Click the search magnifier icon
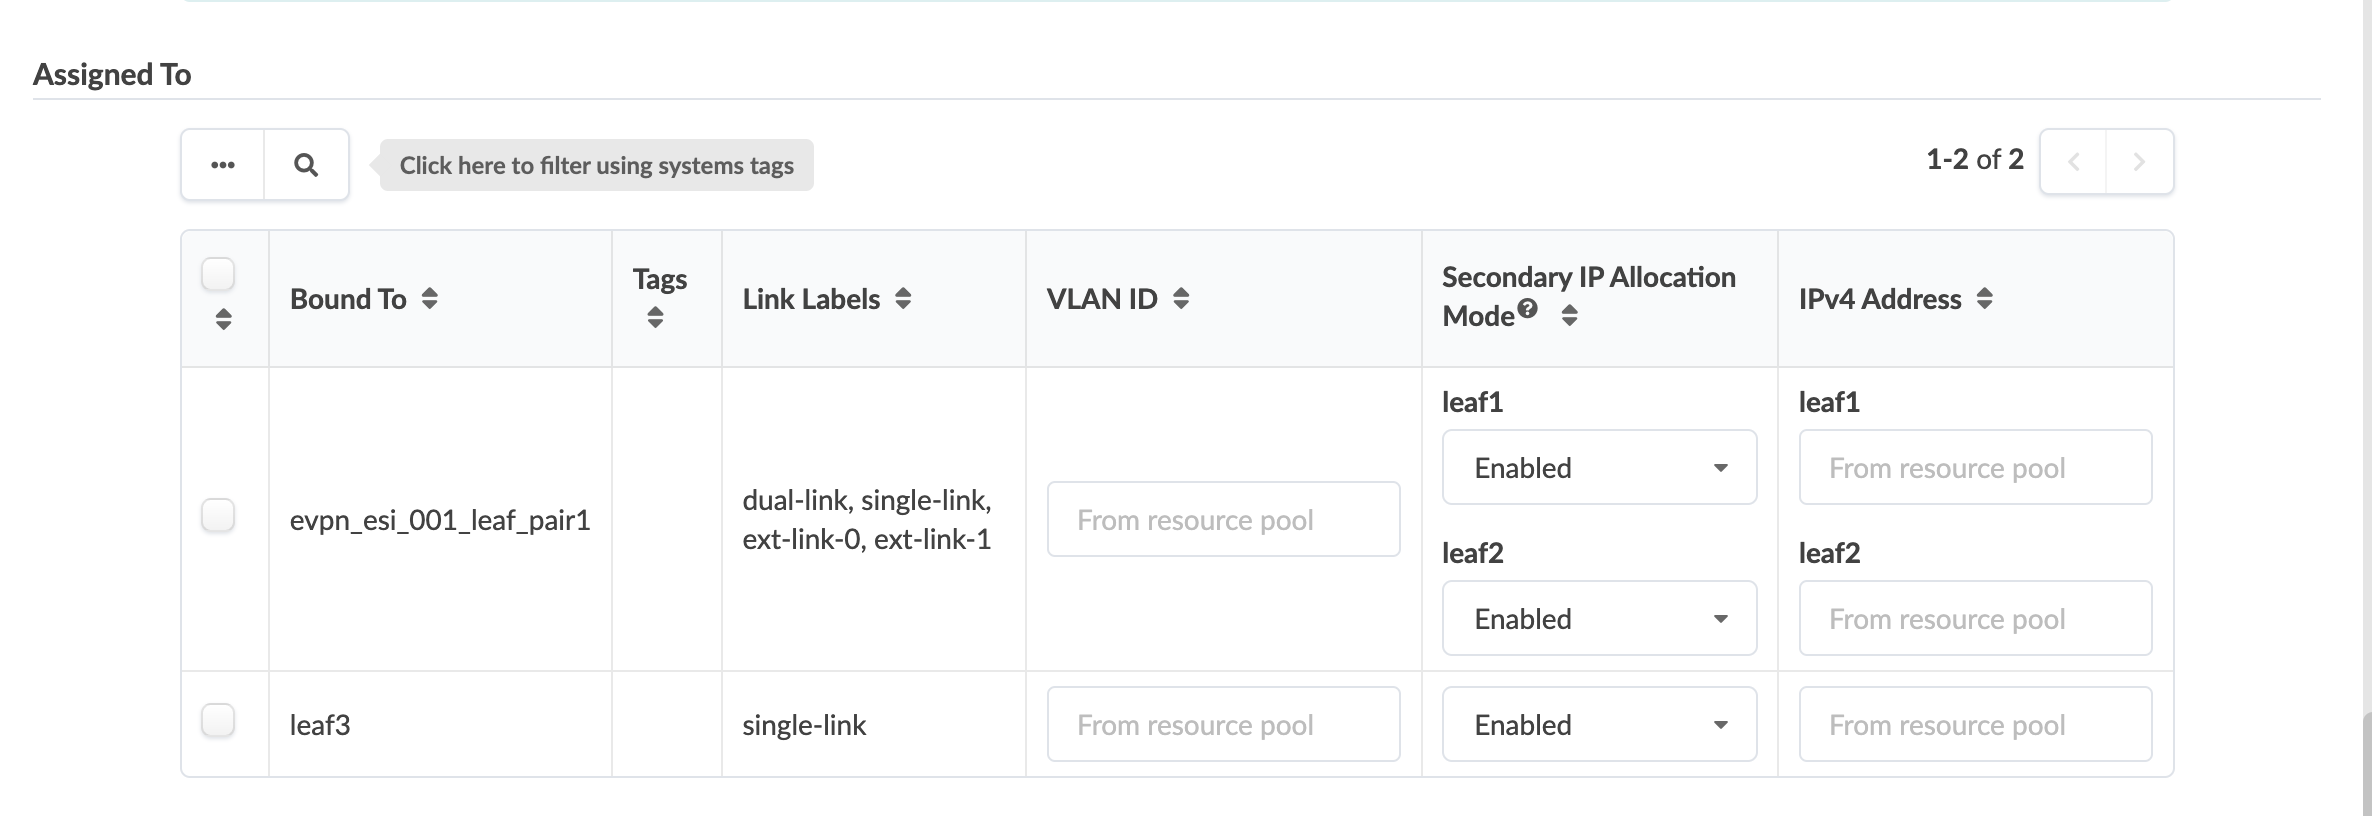This screenshot has height=816, width=2372. 306,165
